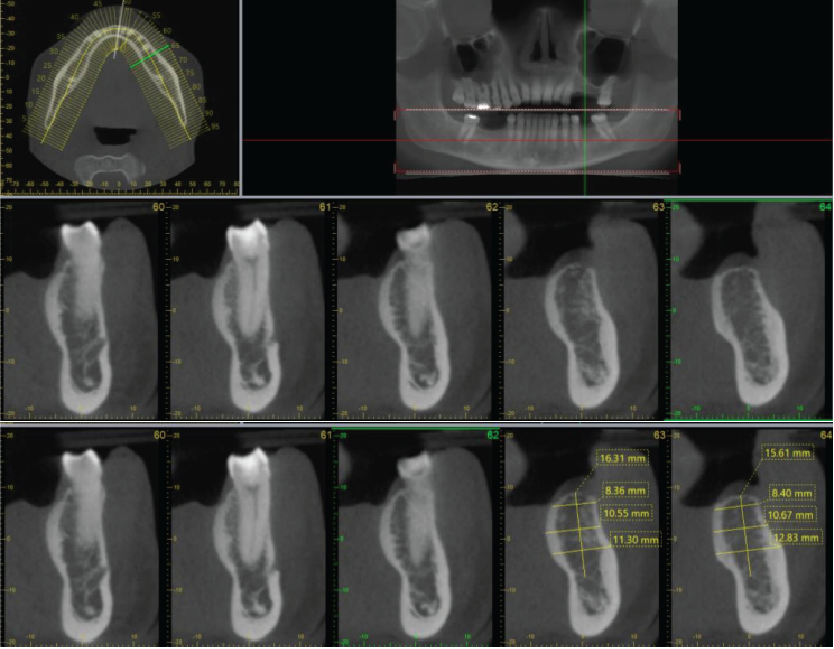Select the 8.40 mm measurement label
This screenshot has height=649, width=834.
792,492
